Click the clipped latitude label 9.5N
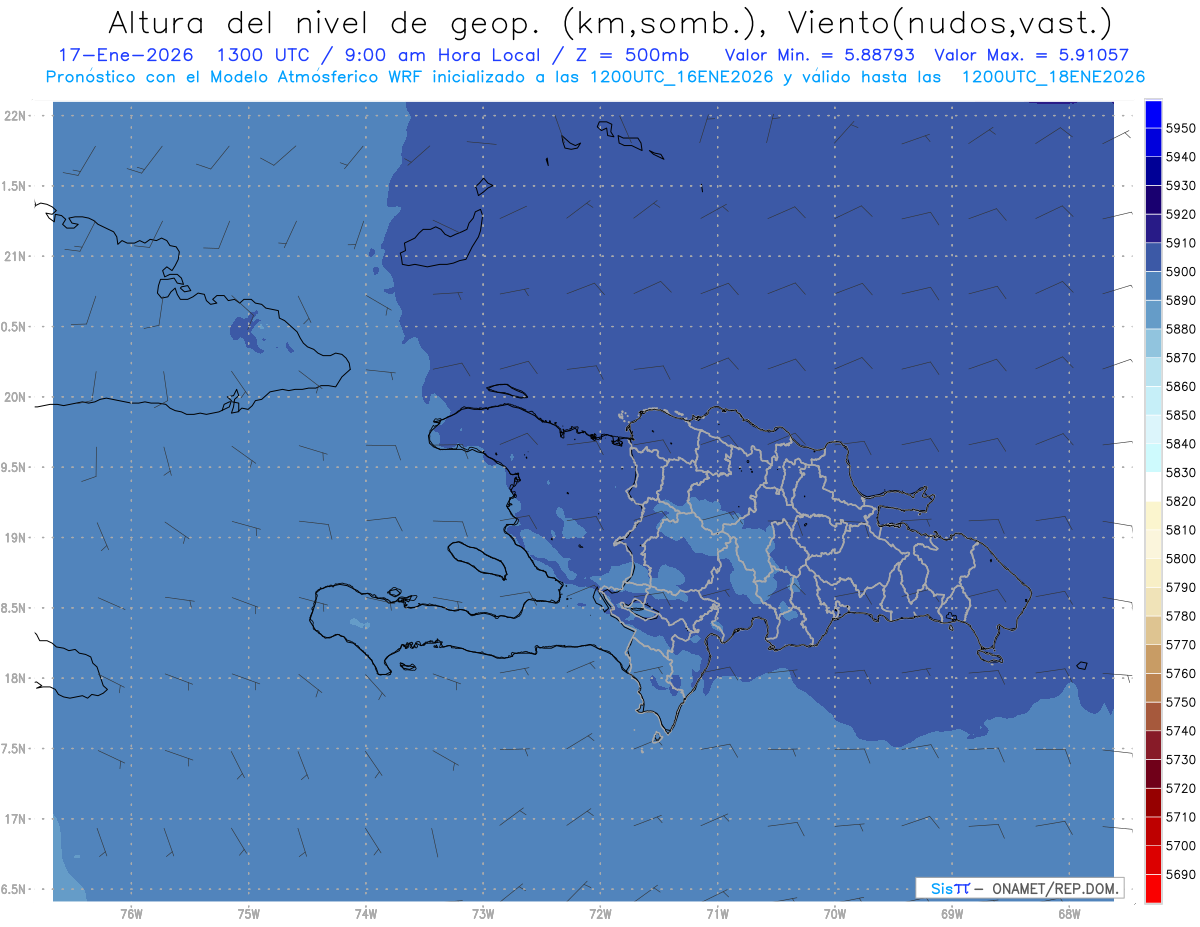 [x=15, y=468]
